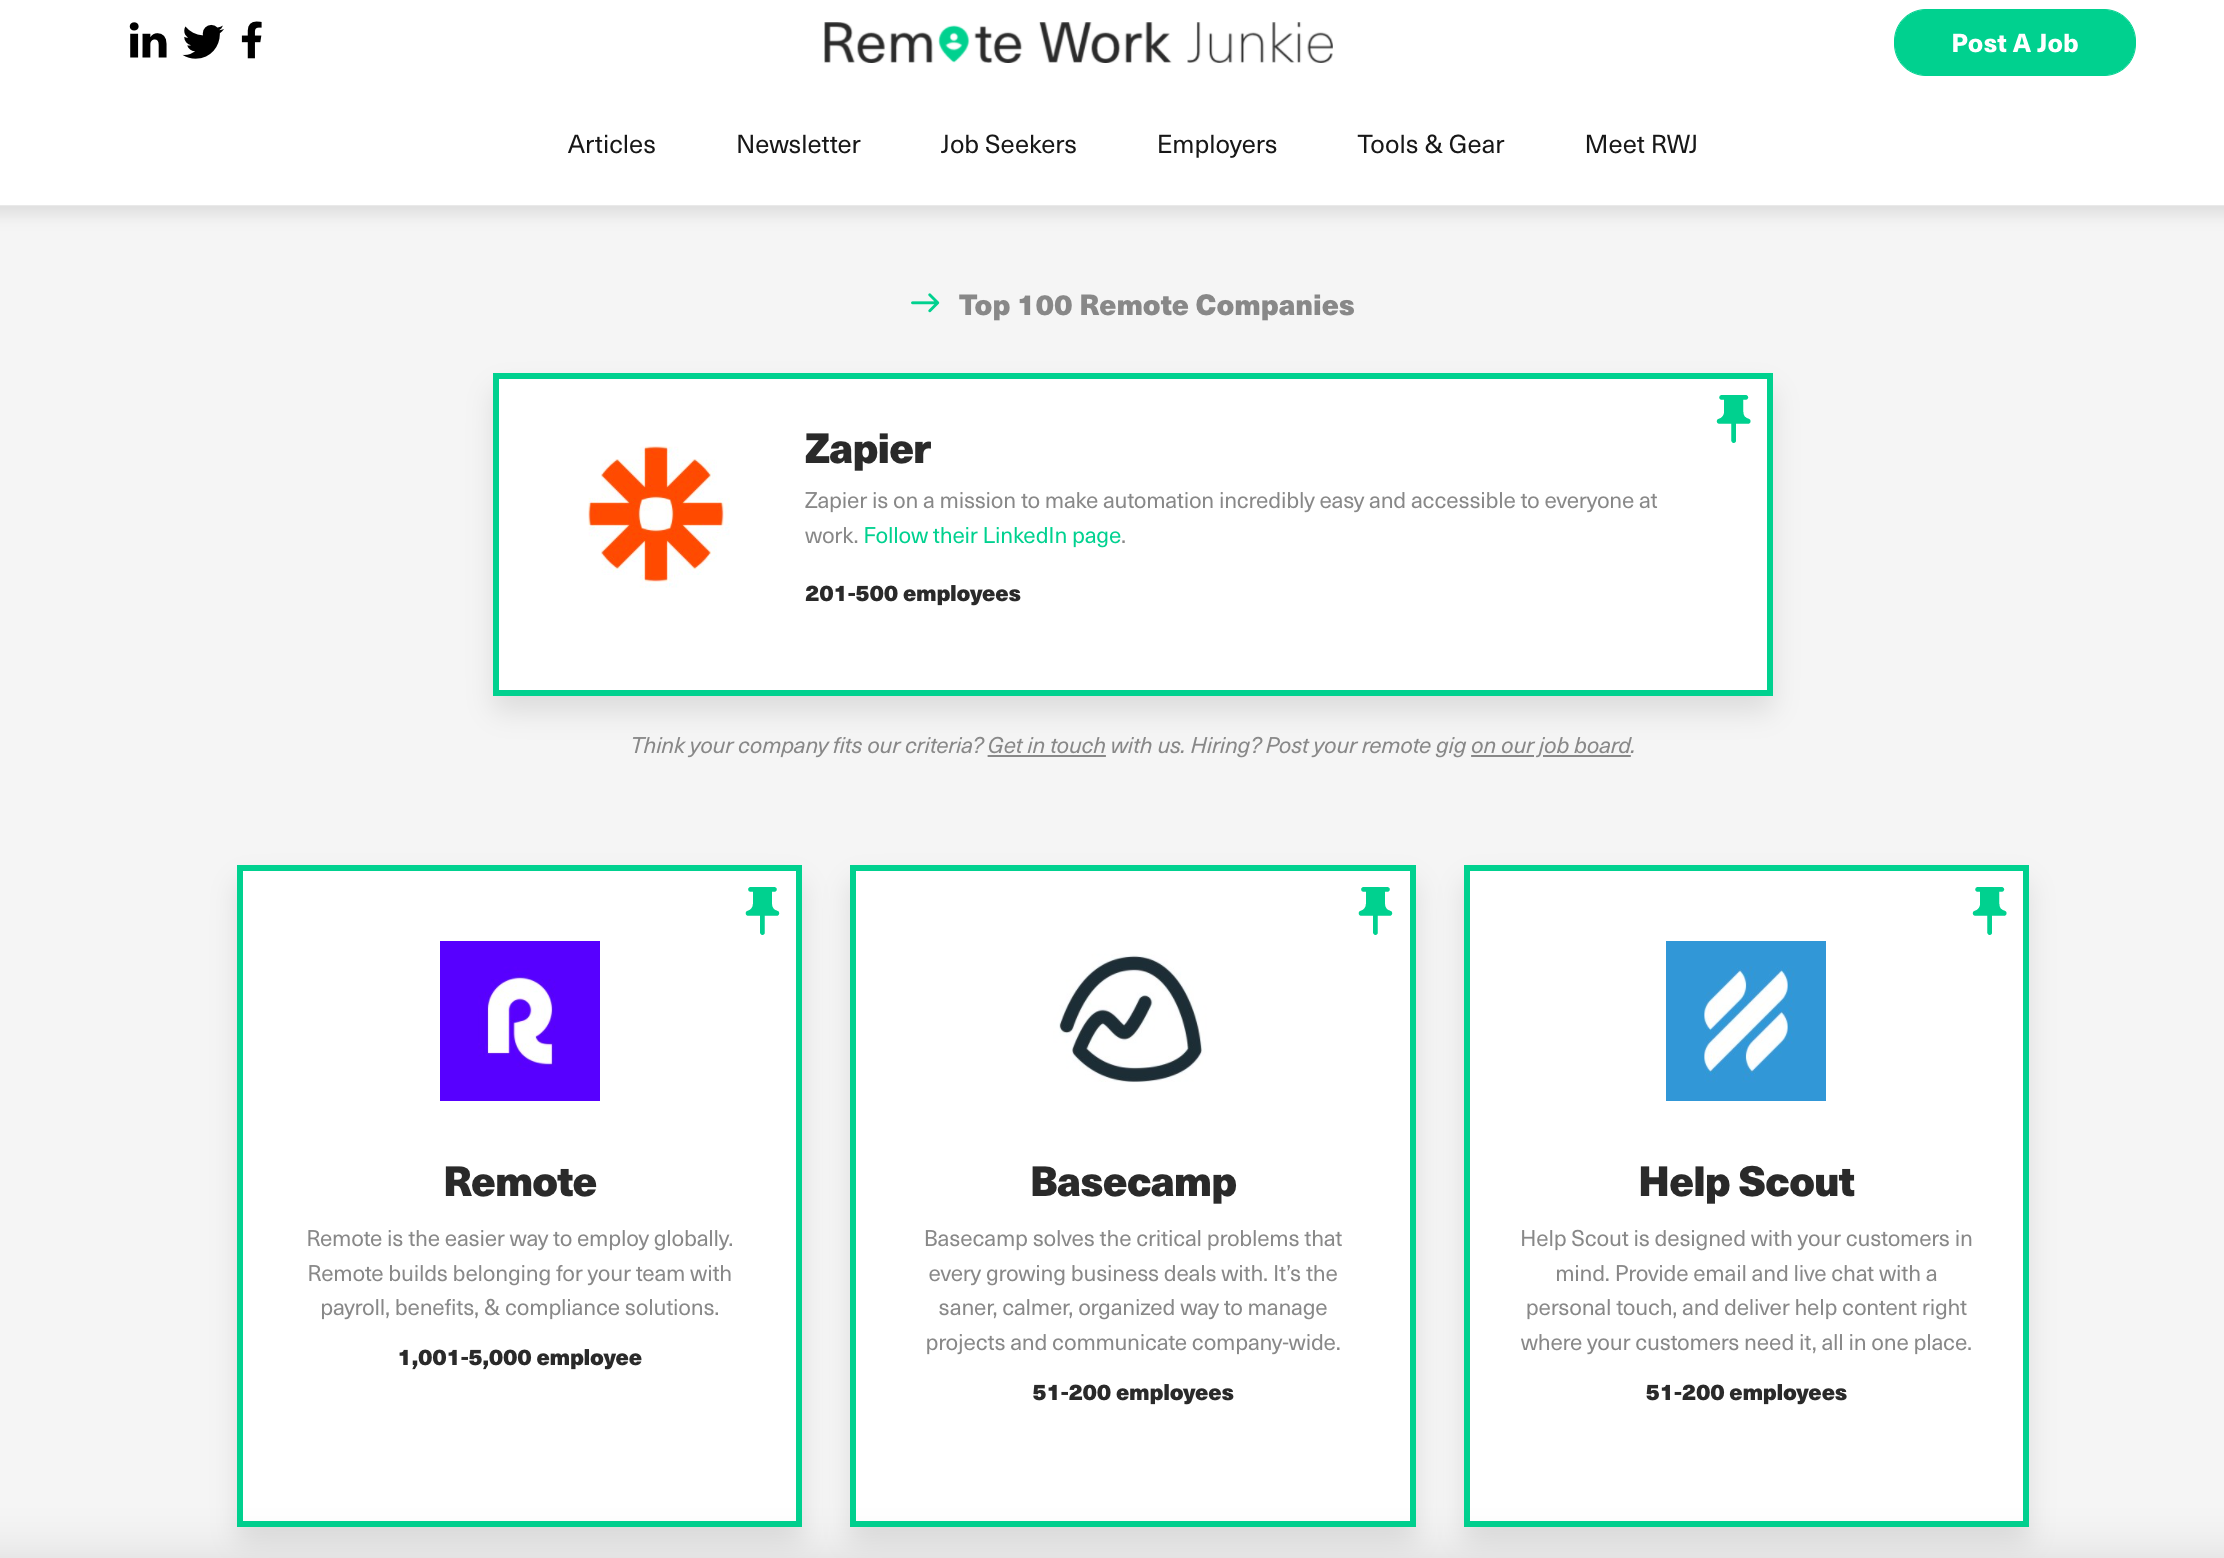The height and width of the screenshot is (1558, 2224).
Task: Click the Post A Job button
Action: pos(2014,43)
